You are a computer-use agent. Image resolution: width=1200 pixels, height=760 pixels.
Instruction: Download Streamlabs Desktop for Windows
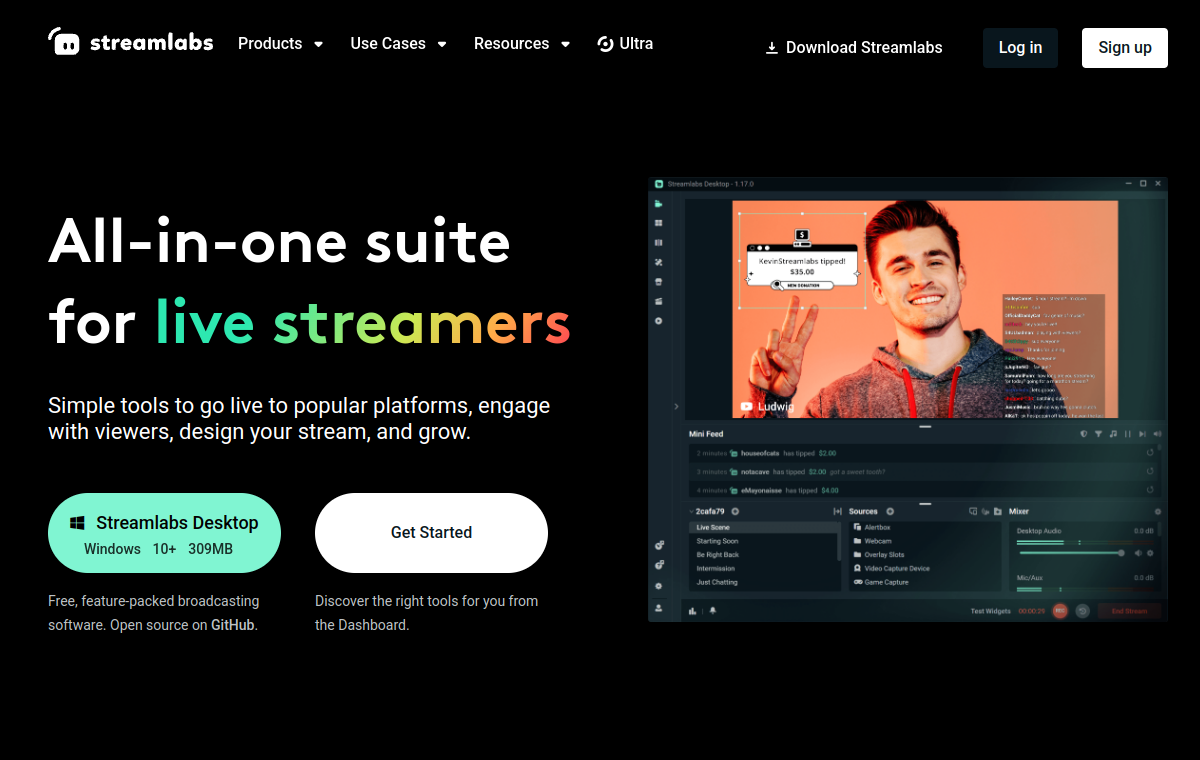click(x=164, y=533)
